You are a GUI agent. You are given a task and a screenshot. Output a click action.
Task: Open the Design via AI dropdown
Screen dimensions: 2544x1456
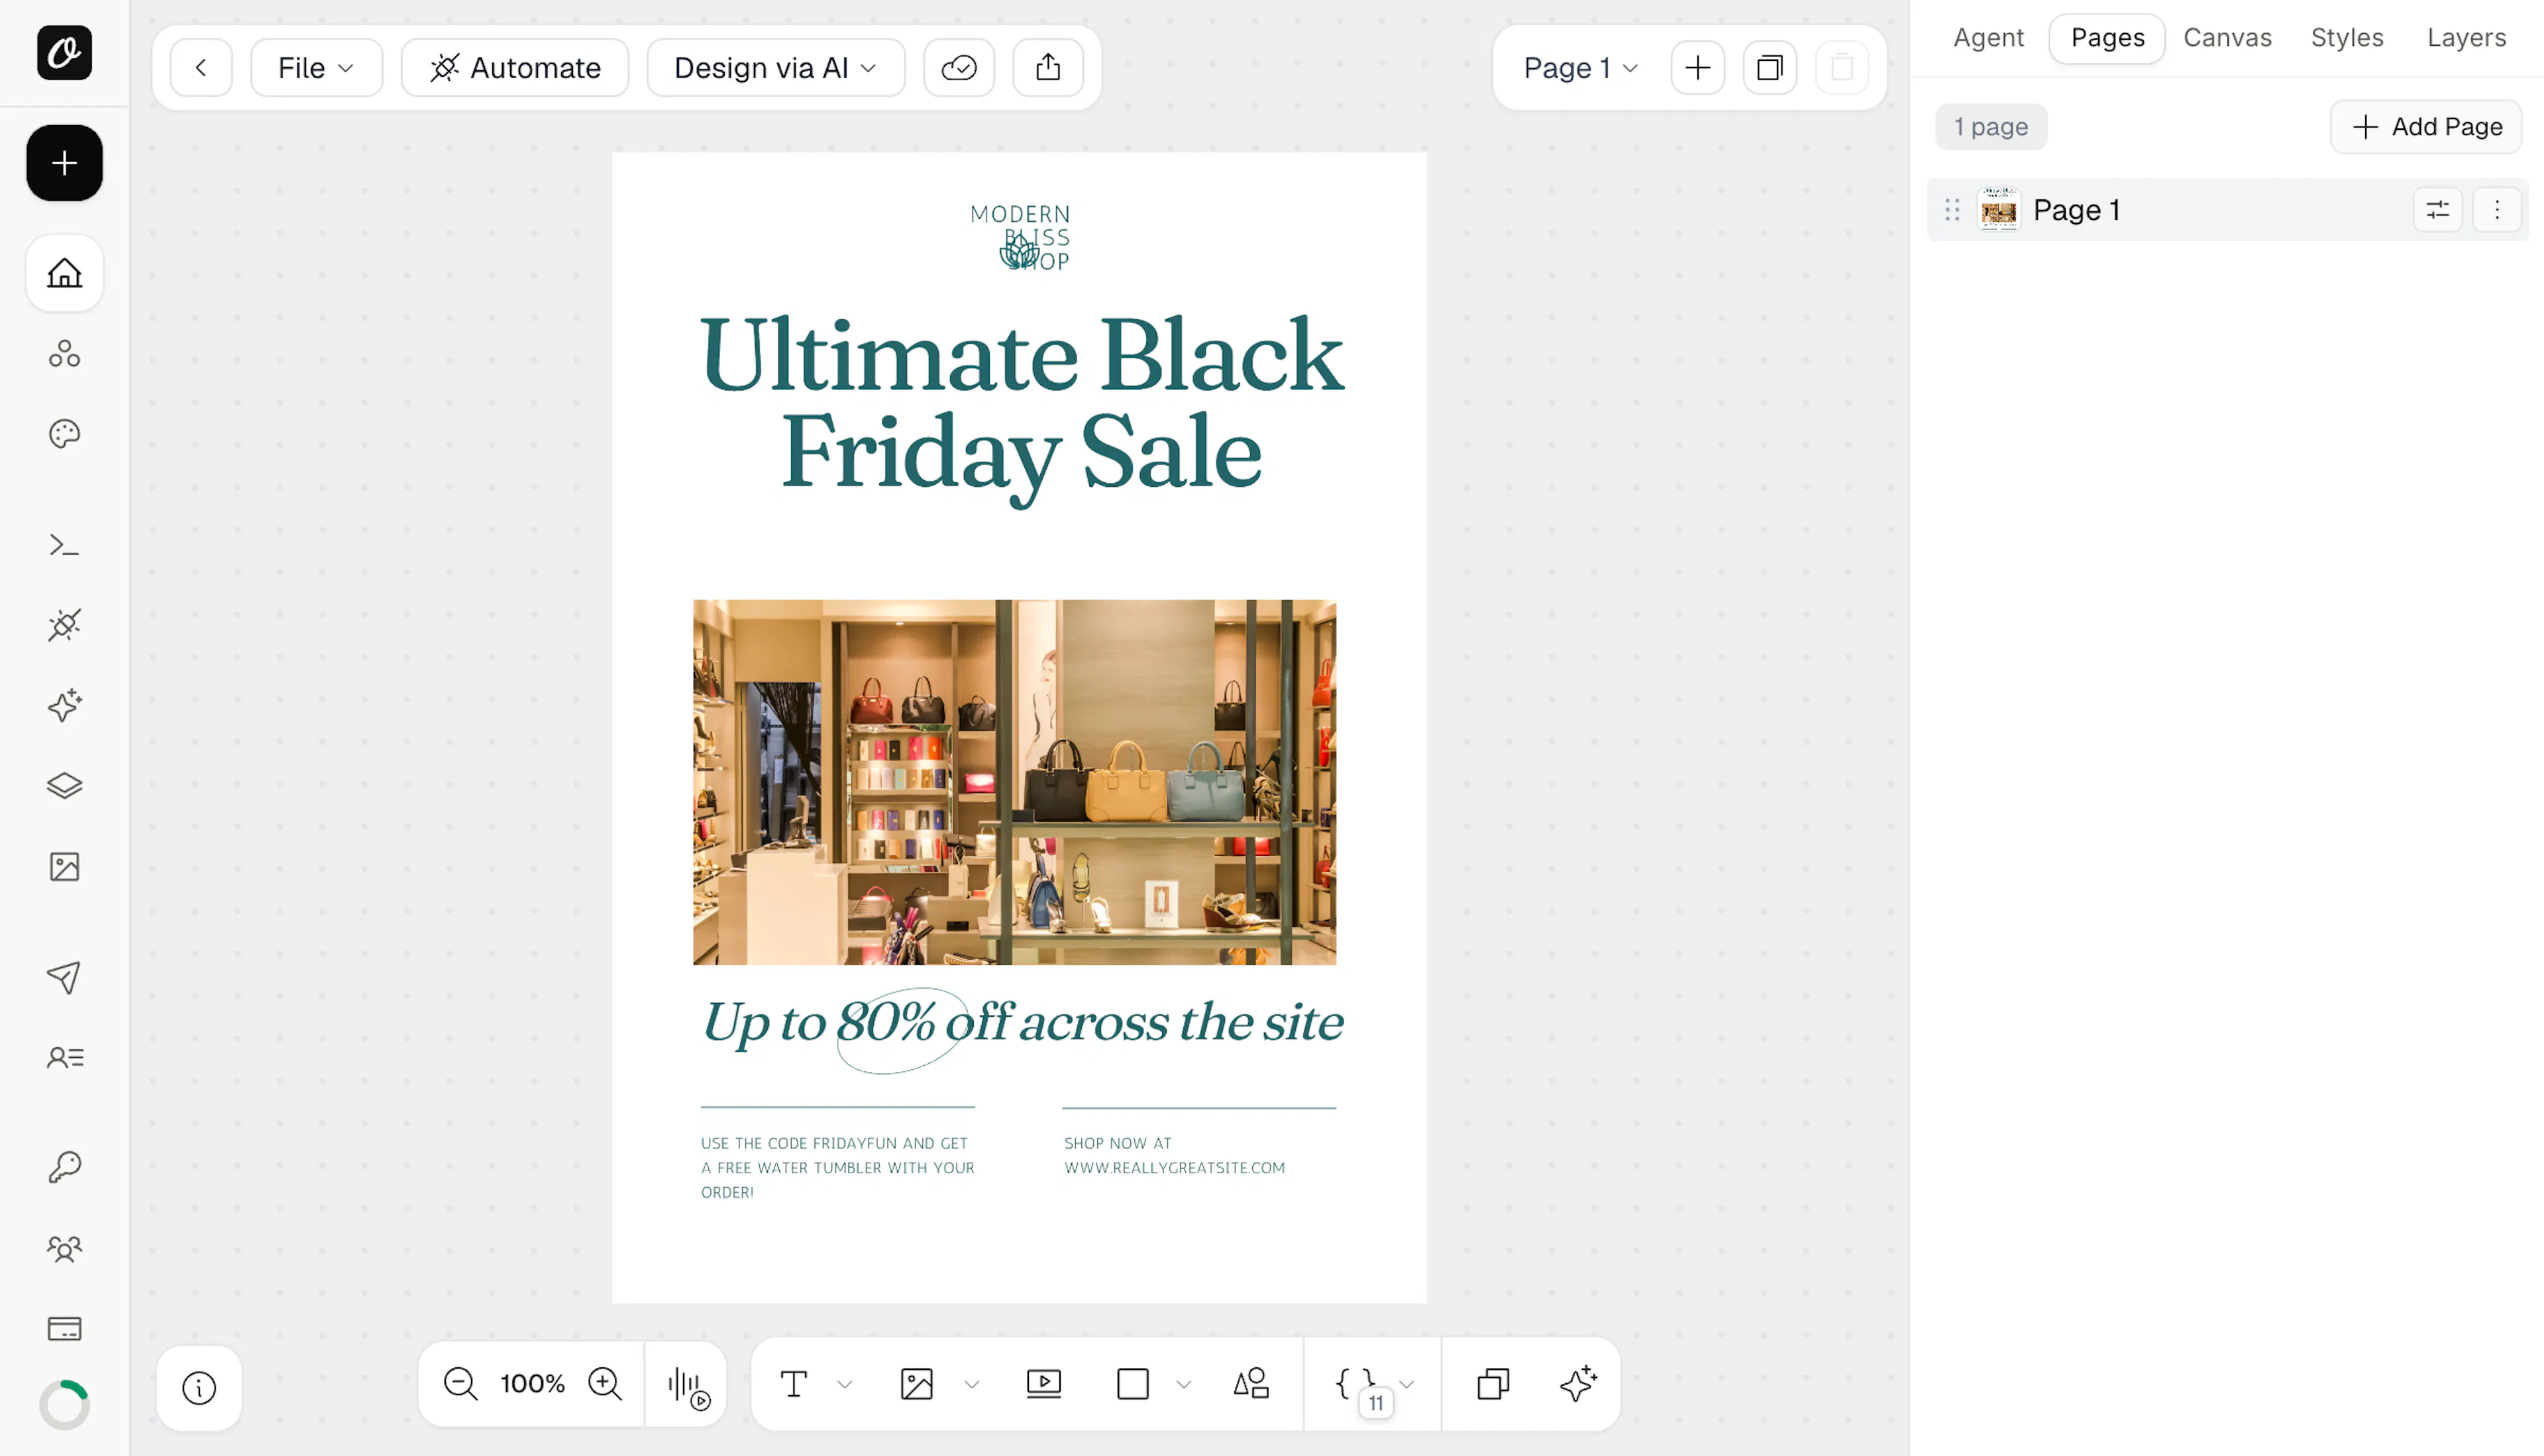click(776, 68)
